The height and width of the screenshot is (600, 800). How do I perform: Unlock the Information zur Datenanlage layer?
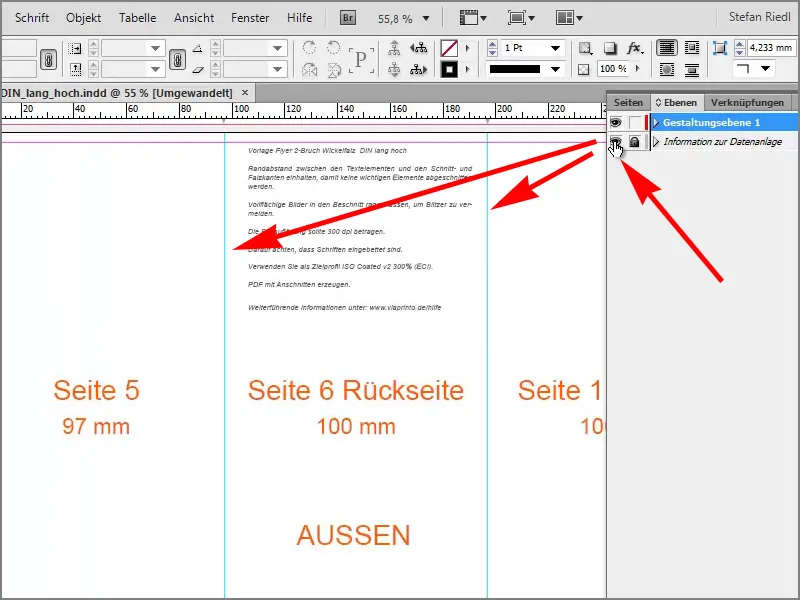[x=634, y=142]
